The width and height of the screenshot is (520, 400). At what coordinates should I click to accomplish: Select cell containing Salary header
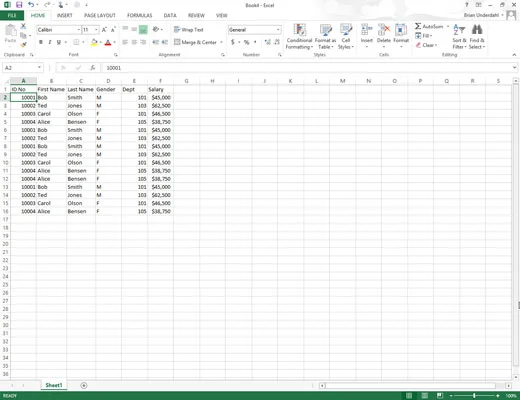(x=160, y=89)
